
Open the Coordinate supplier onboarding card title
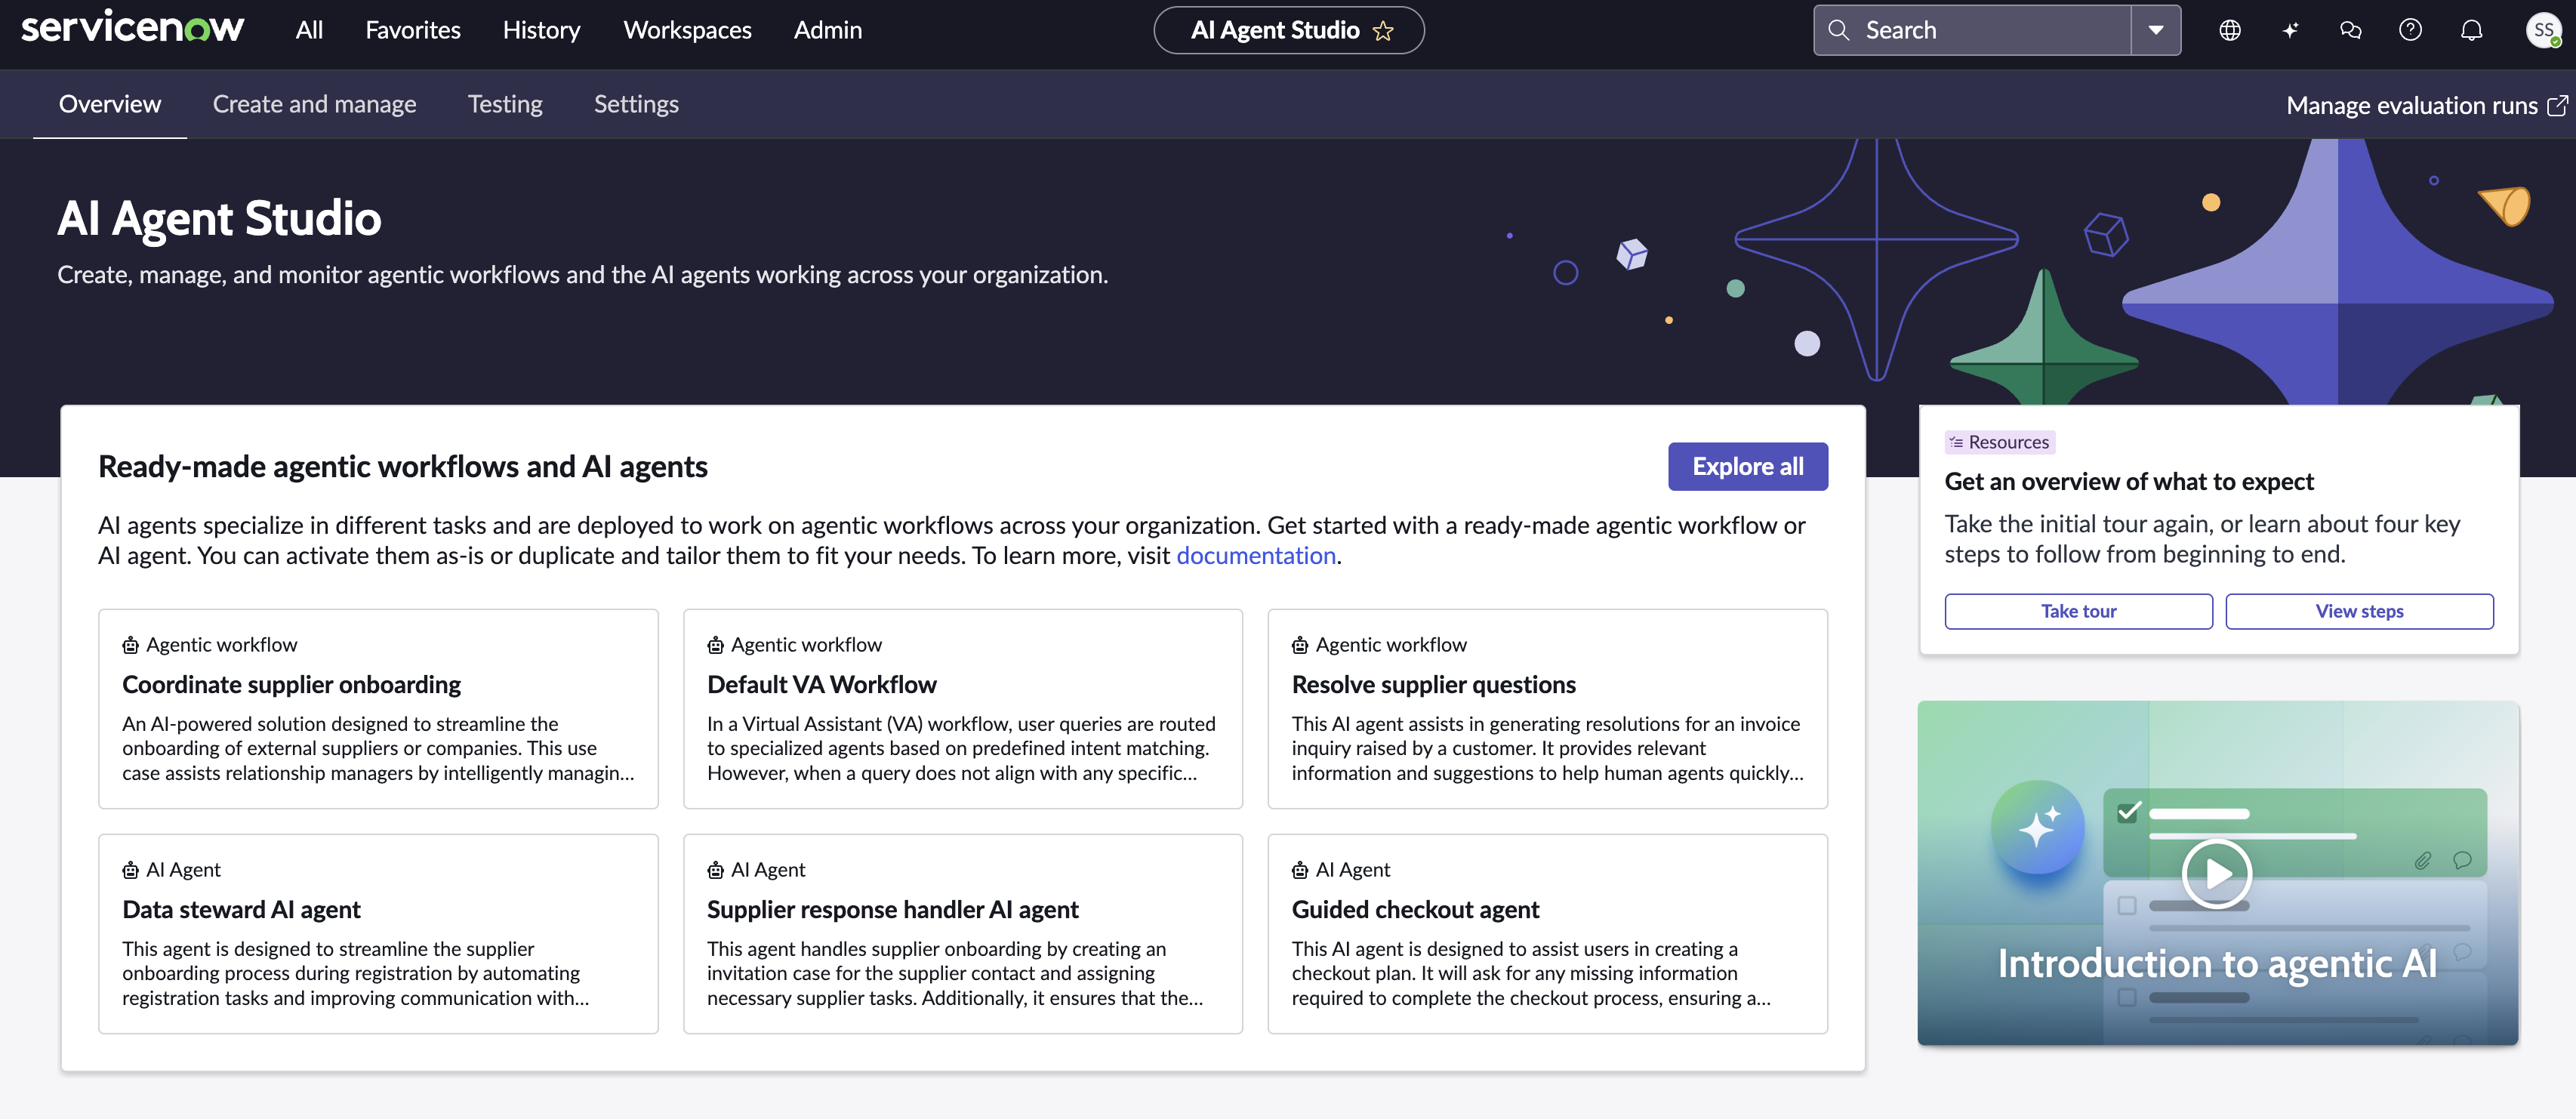pos(291,684)
